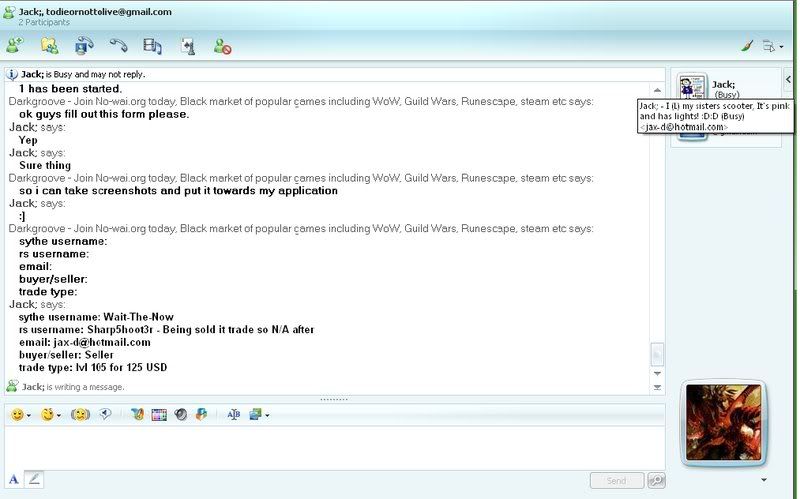The image size is (800, 499).
Task: Click 'Jack; is Busy and may not reply.'
Action: 83,74
